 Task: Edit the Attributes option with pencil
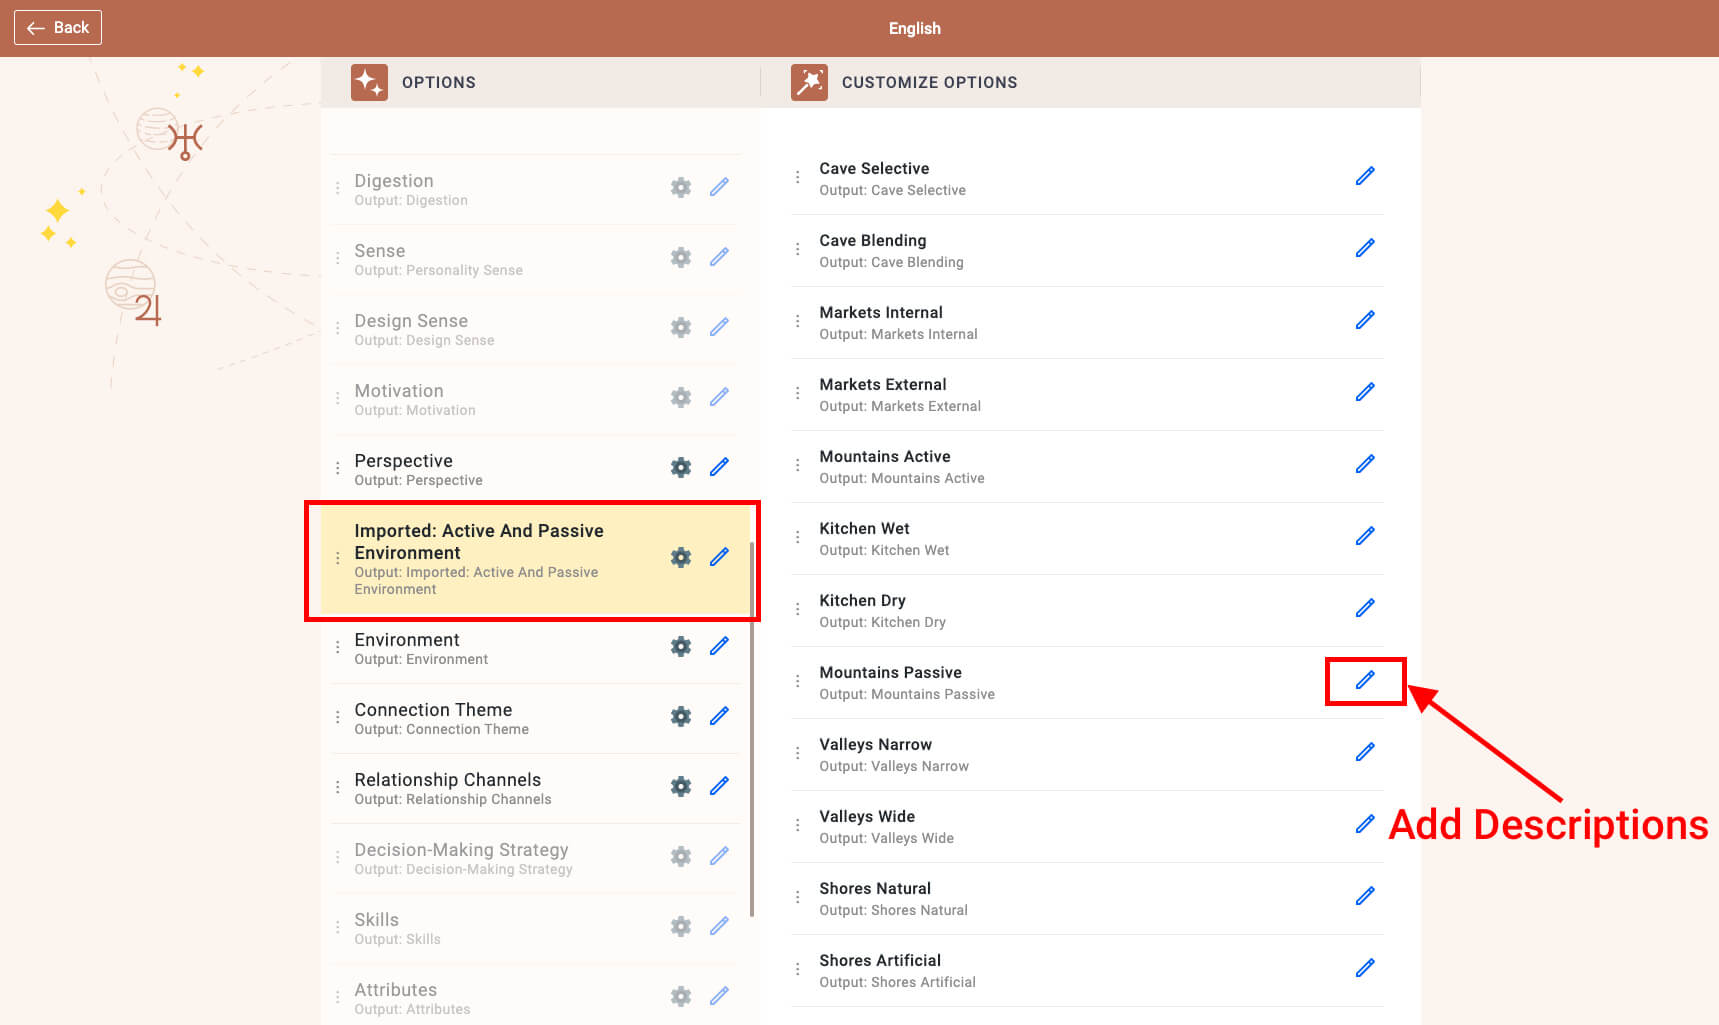point(719,996)
